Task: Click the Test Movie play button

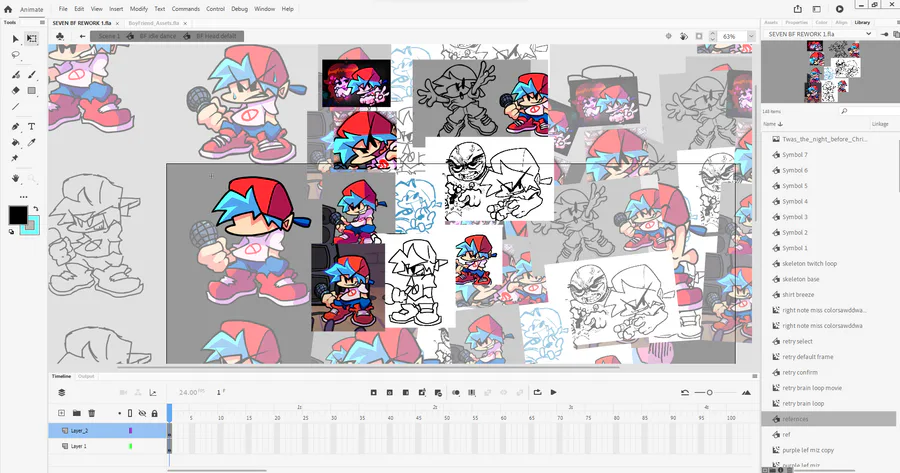Action: click(x=839, y=9)
